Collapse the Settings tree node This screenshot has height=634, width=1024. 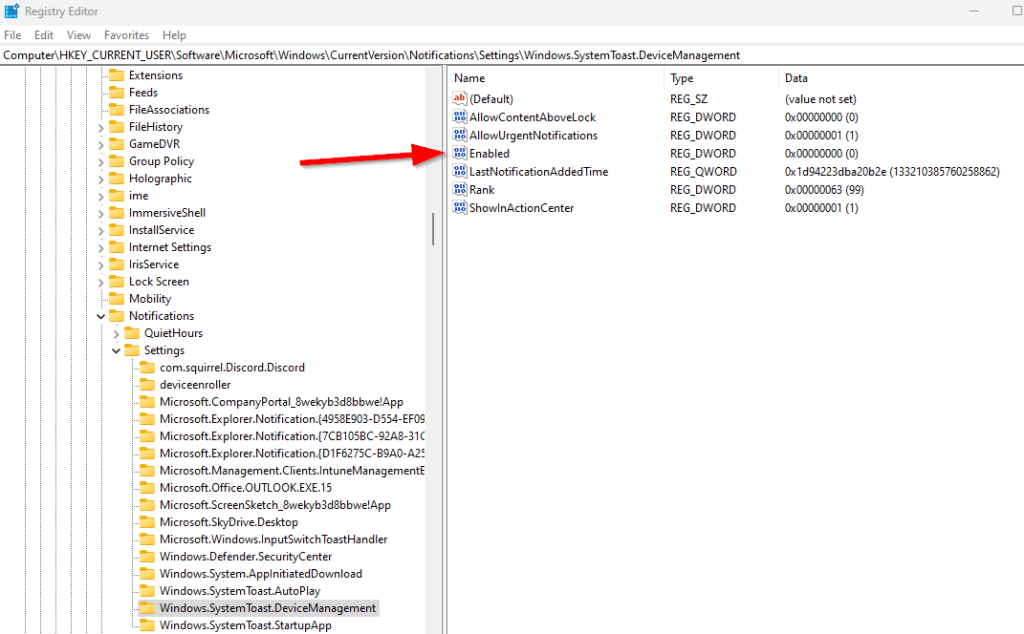tap(116, 351)
